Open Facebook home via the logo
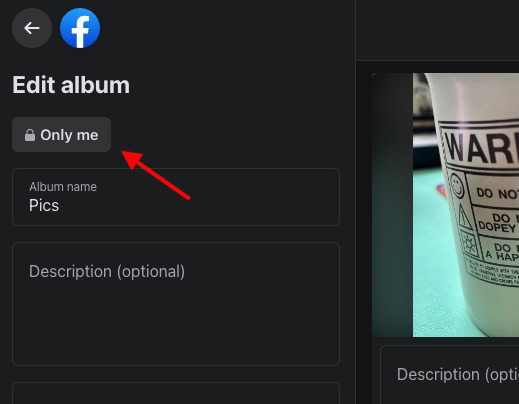 click(x=80, y=28)
